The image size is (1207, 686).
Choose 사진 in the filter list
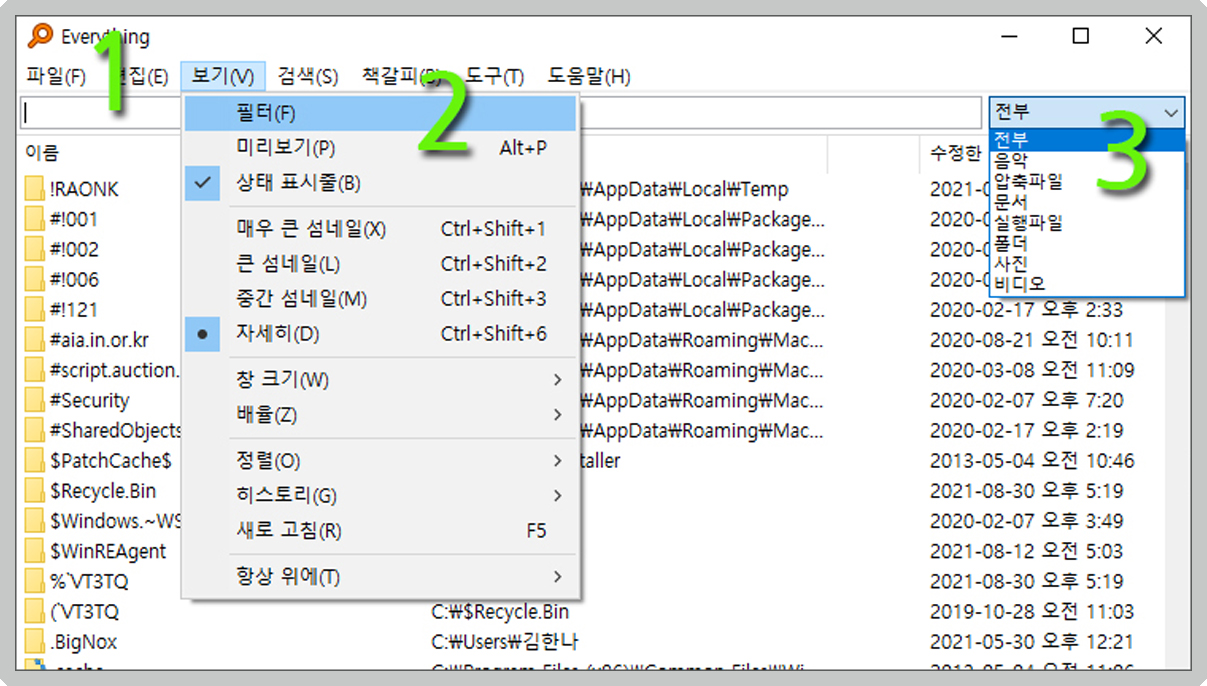pos(1087,264)
